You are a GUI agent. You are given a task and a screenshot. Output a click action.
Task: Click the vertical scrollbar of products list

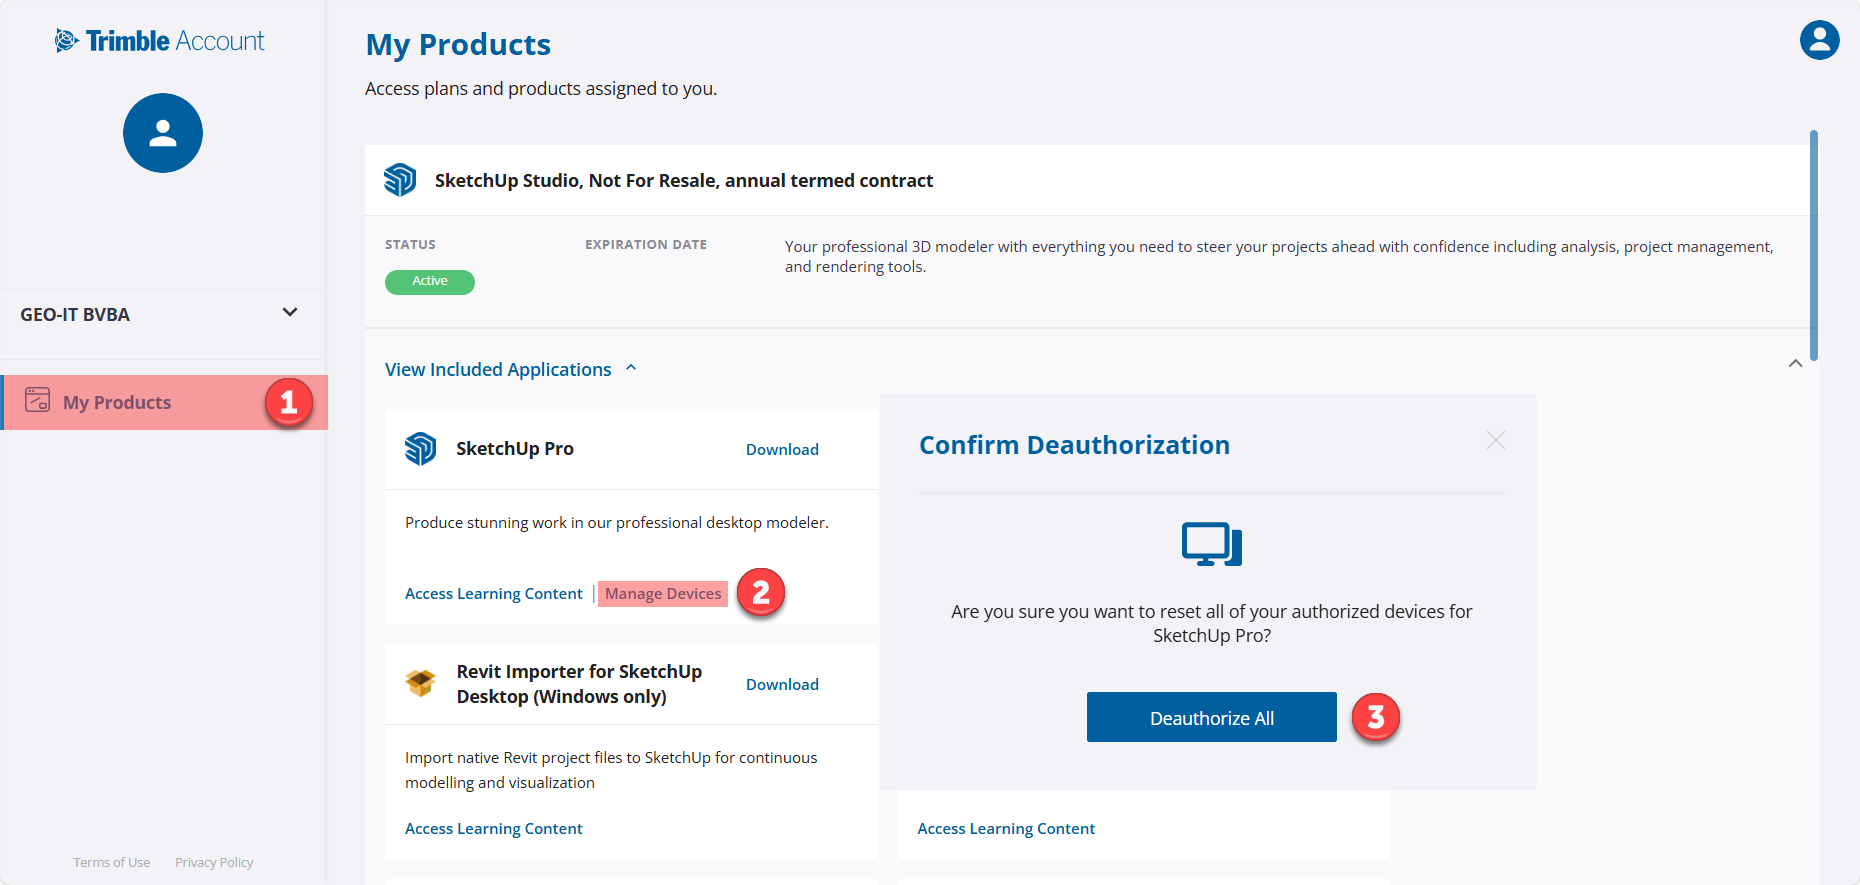click(x=1813, y=245)
